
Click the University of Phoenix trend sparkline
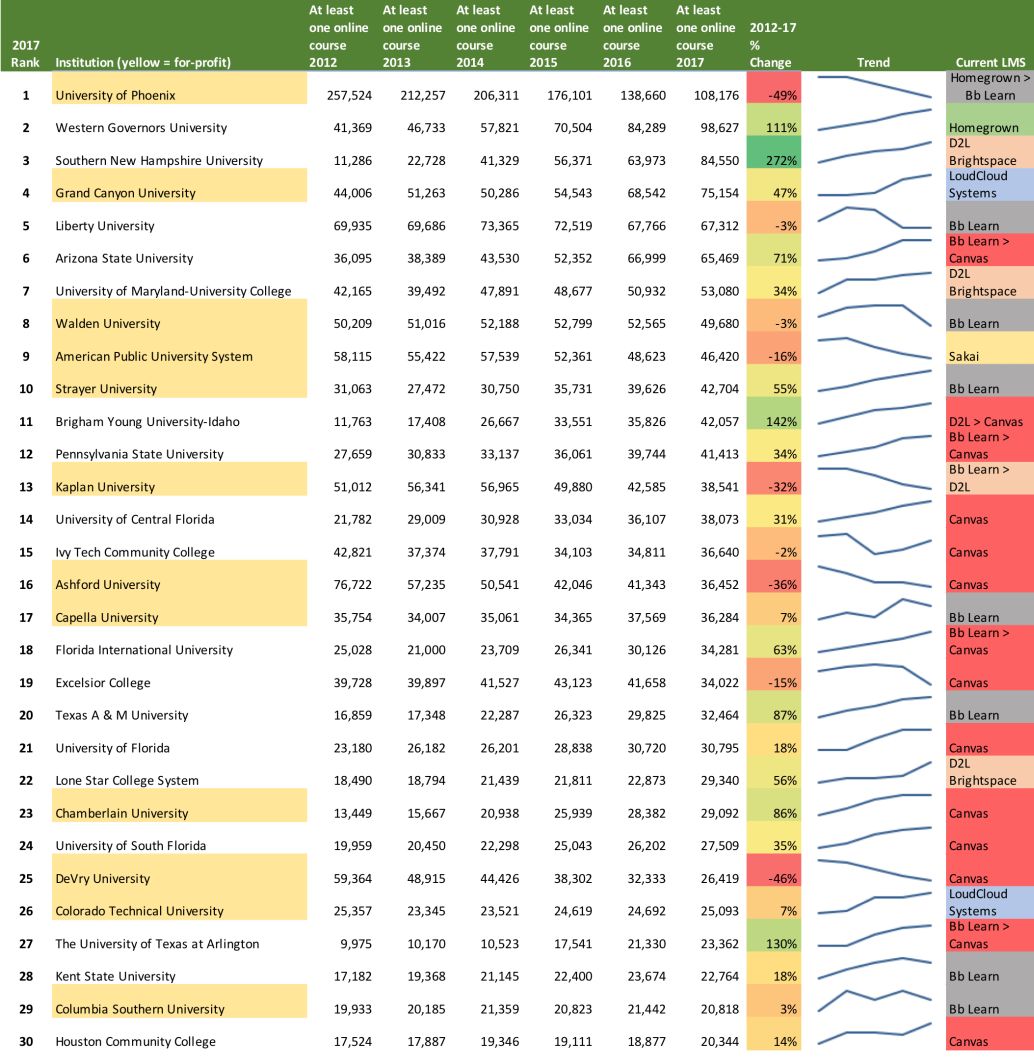click(874, 88)
